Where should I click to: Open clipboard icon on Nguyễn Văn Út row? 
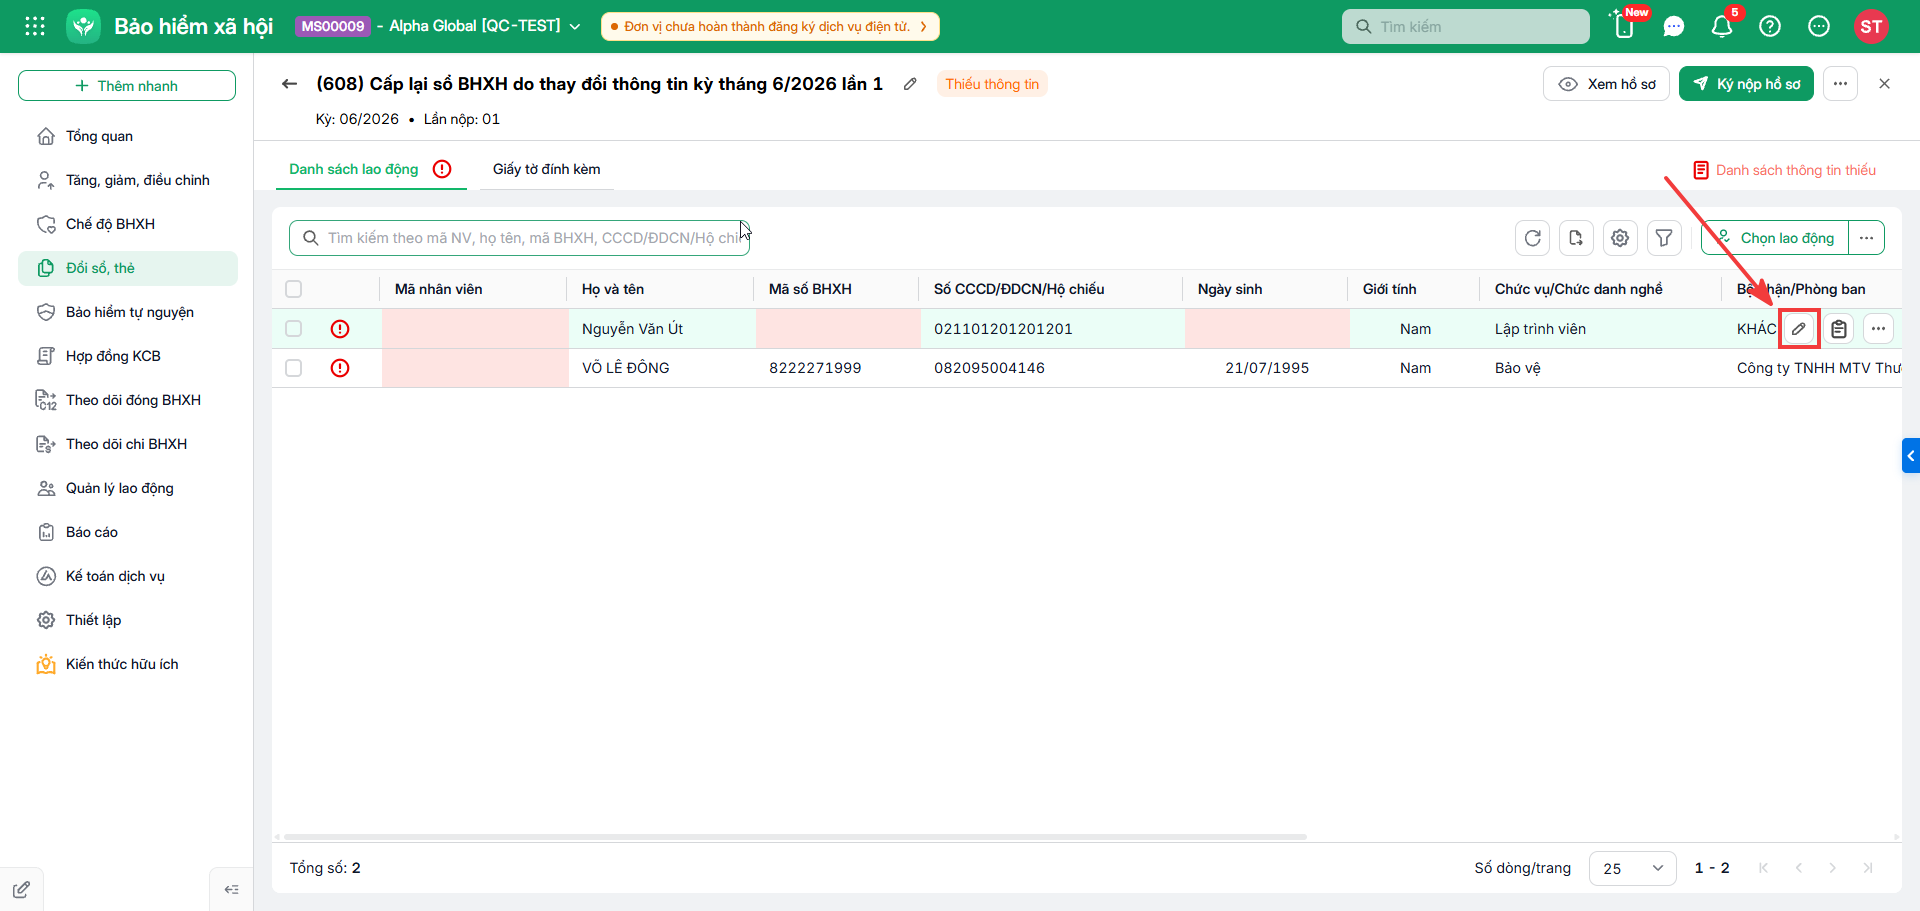1839,329
